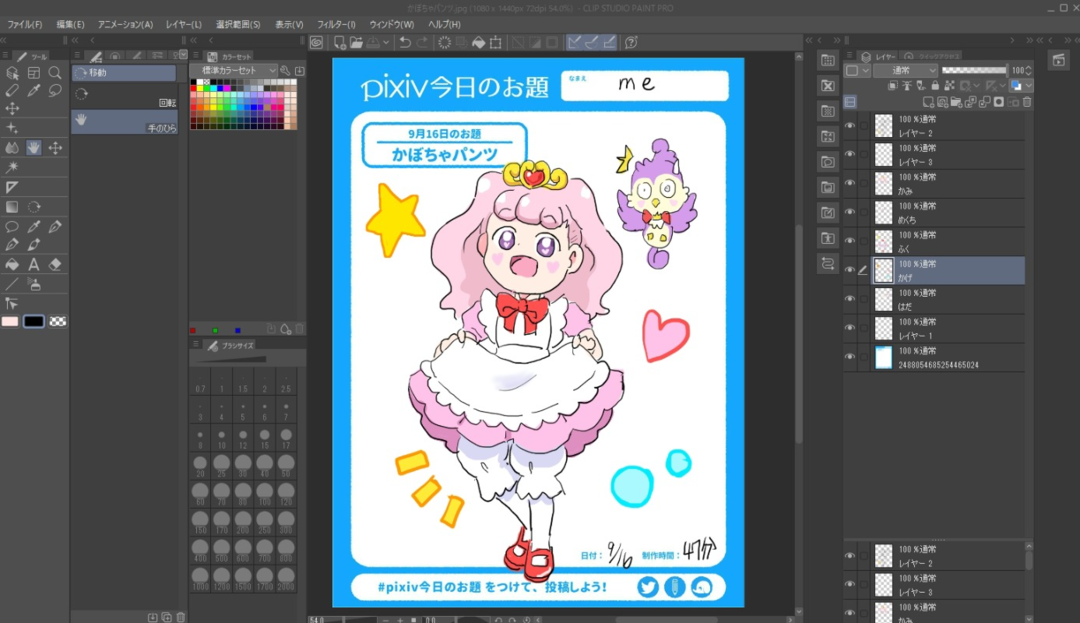Choose the Gradient tool
1080x623 pixels.
click(12, 207)
